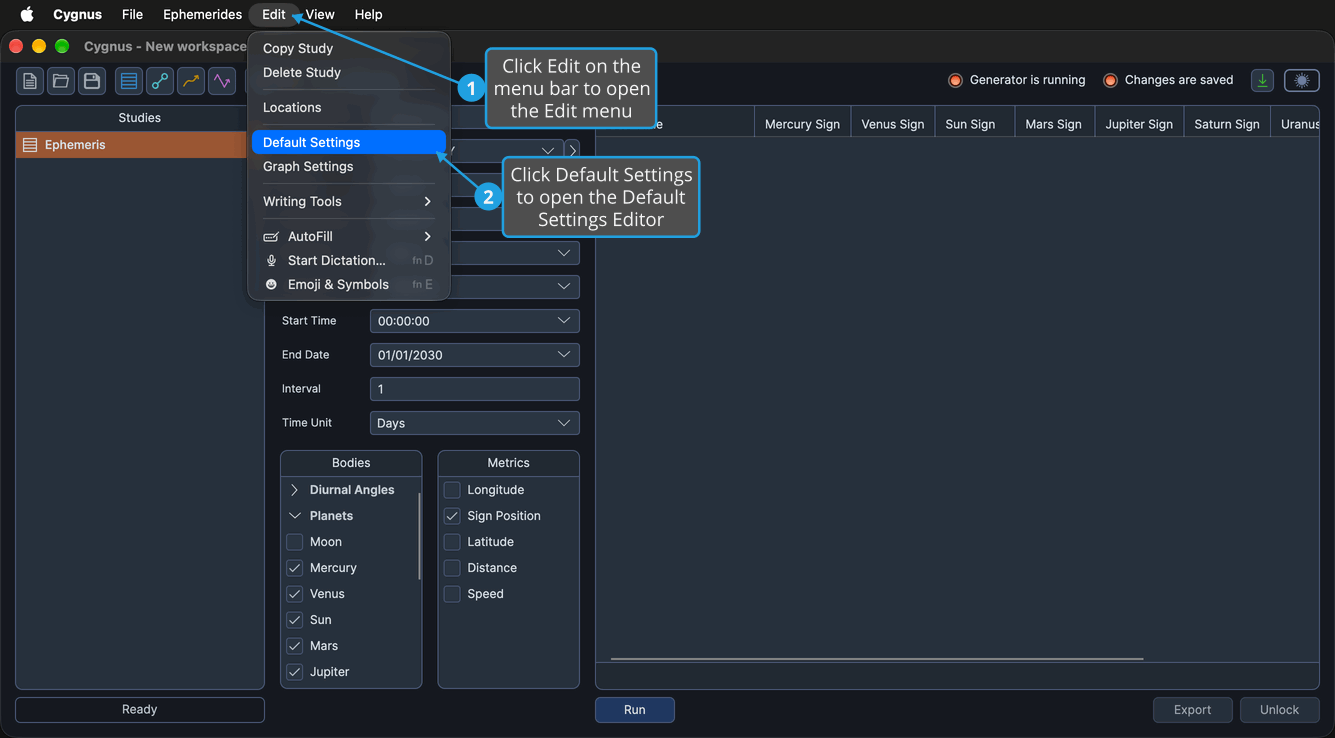Expand the Diurnal Angles group
The height and width of the screenshot is (738, 1335).
(294, 490)
